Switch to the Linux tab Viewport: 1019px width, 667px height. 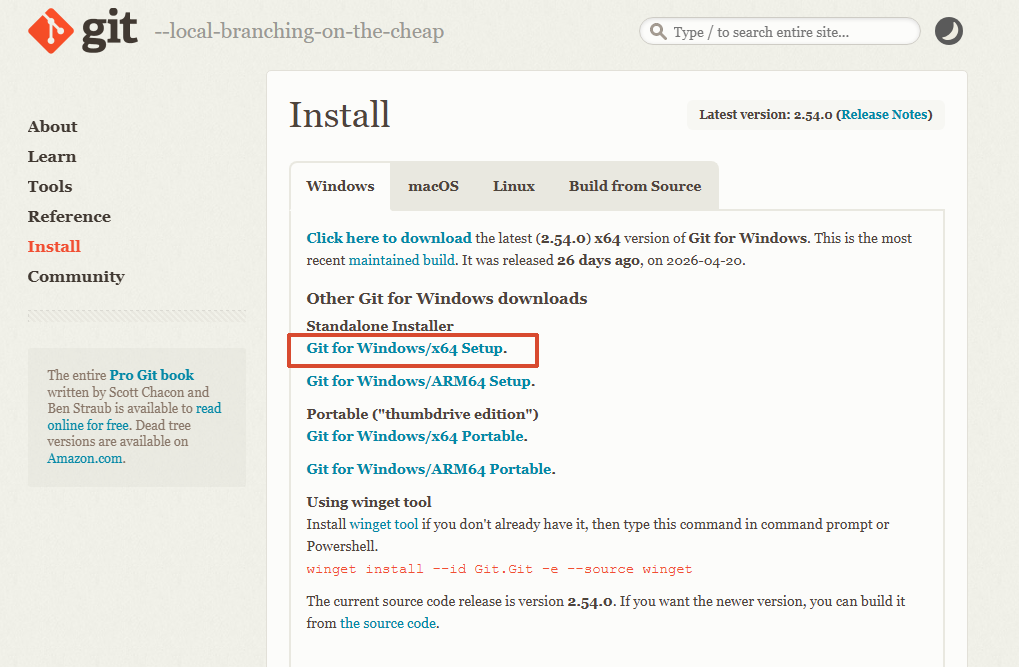tap(514, 186)
